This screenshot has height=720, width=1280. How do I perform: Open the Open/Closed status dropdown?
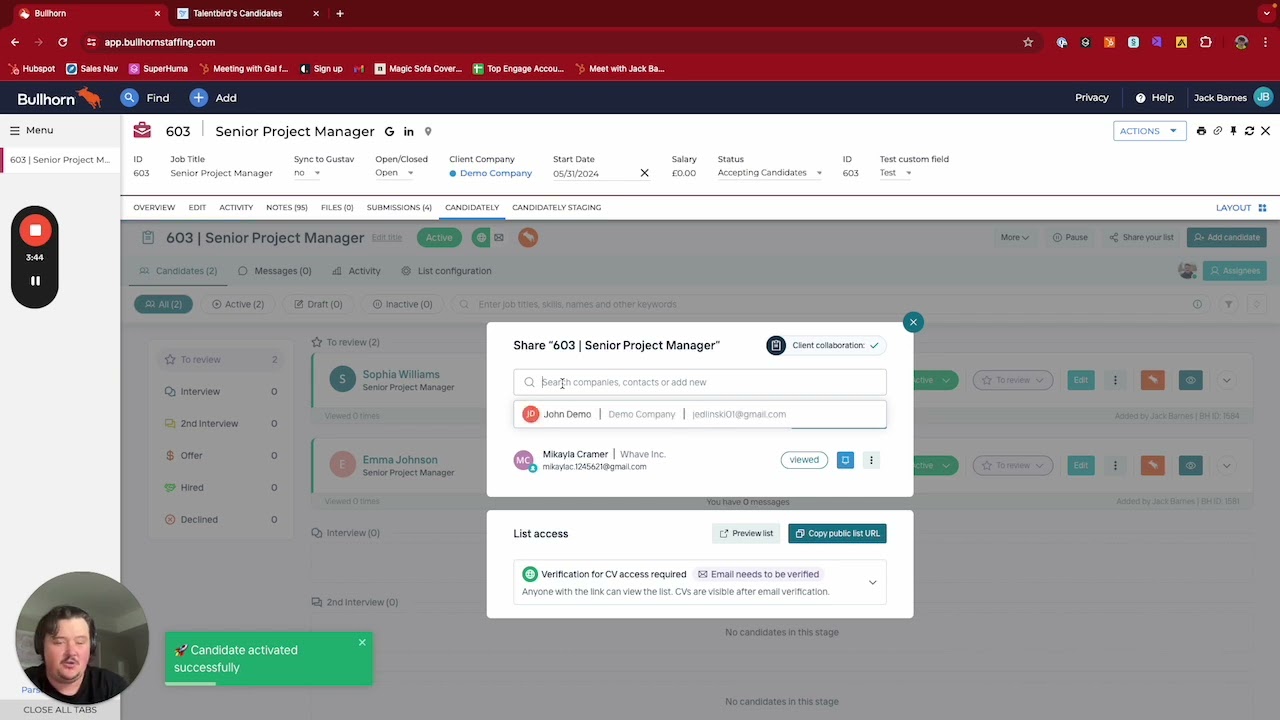click(x=394, y=173)
